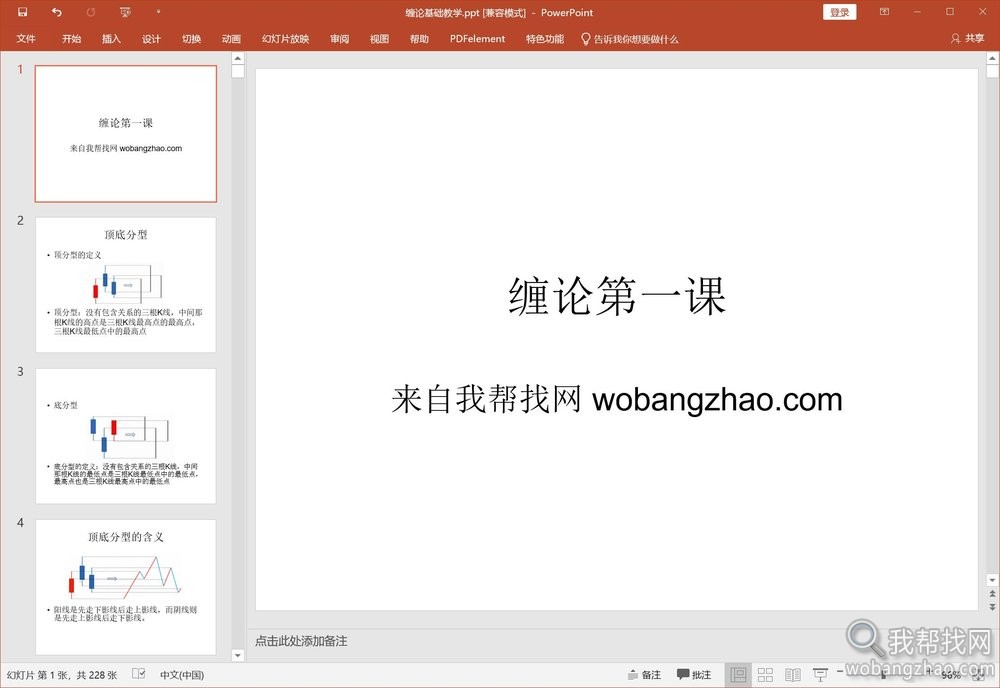Save the presentation via Quick Access toolbar
Viewport: 1000px width, 688px height.
pyautogui.click(x=22, y=12)
